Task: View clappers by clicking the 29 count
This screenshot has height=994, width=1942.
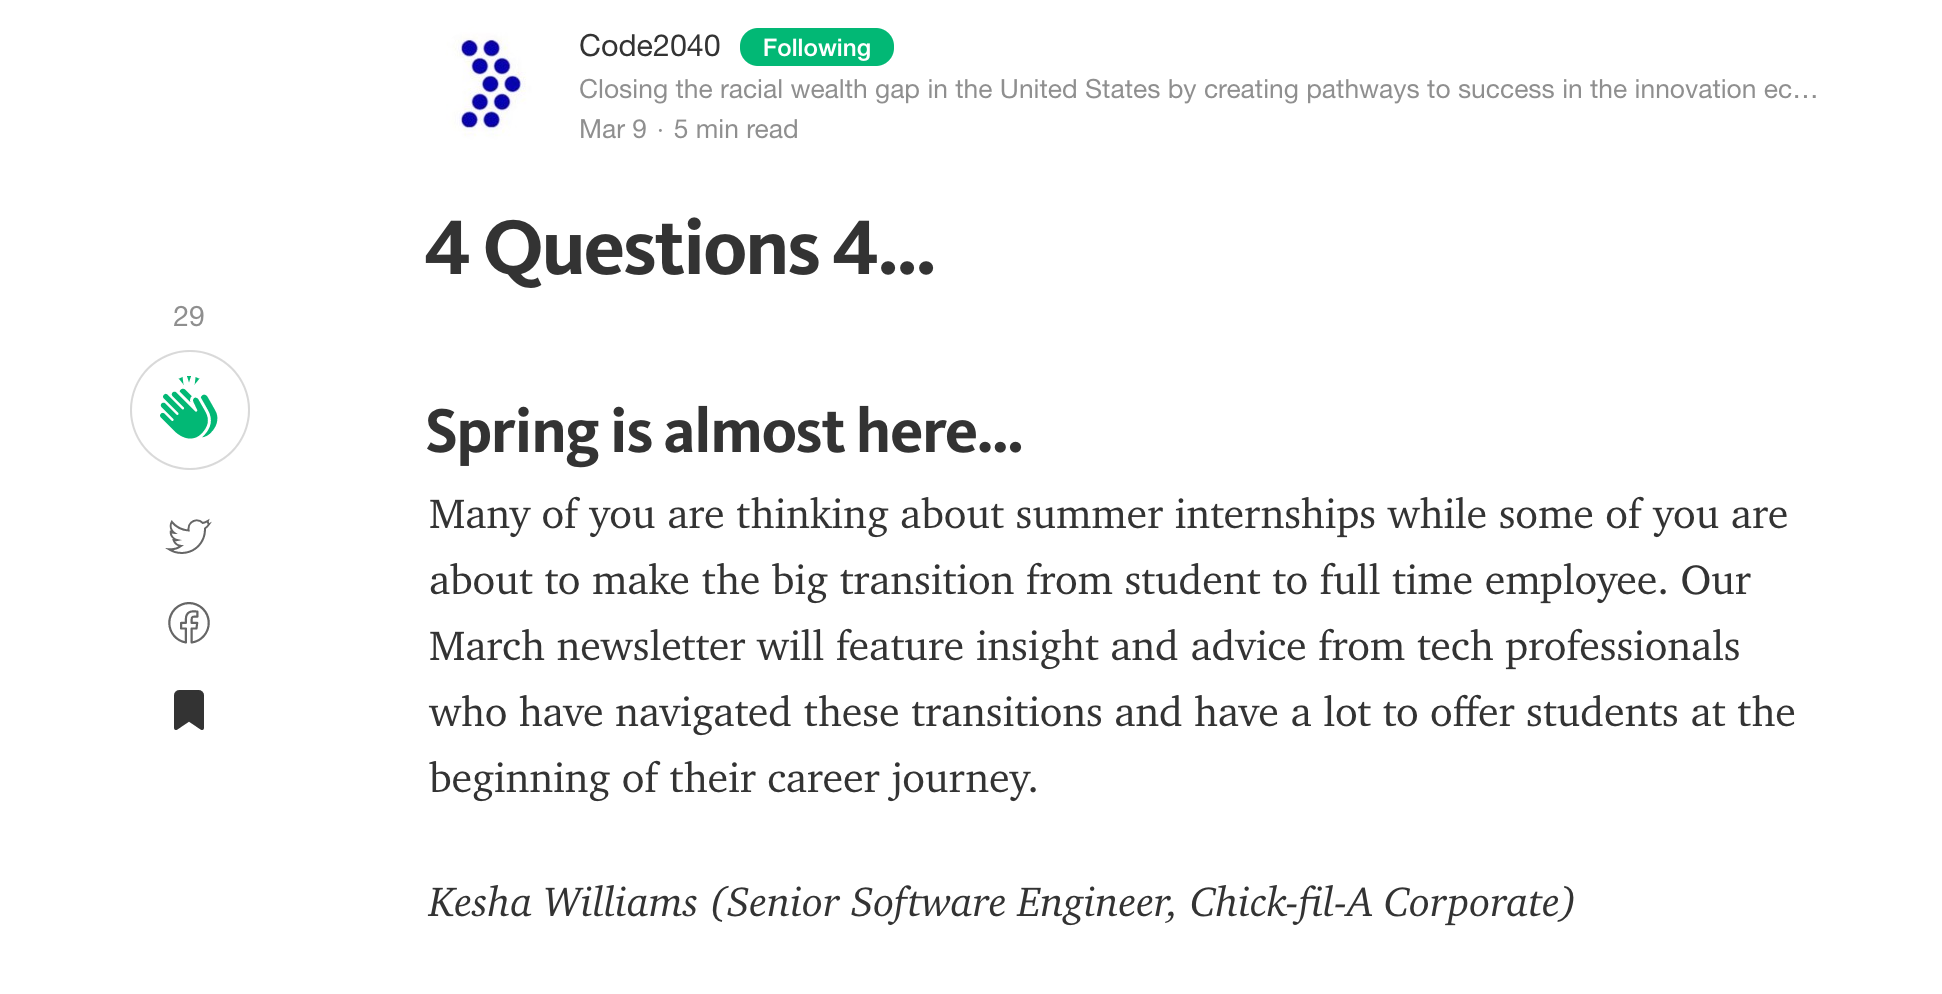Action: (x=189, y=316)
